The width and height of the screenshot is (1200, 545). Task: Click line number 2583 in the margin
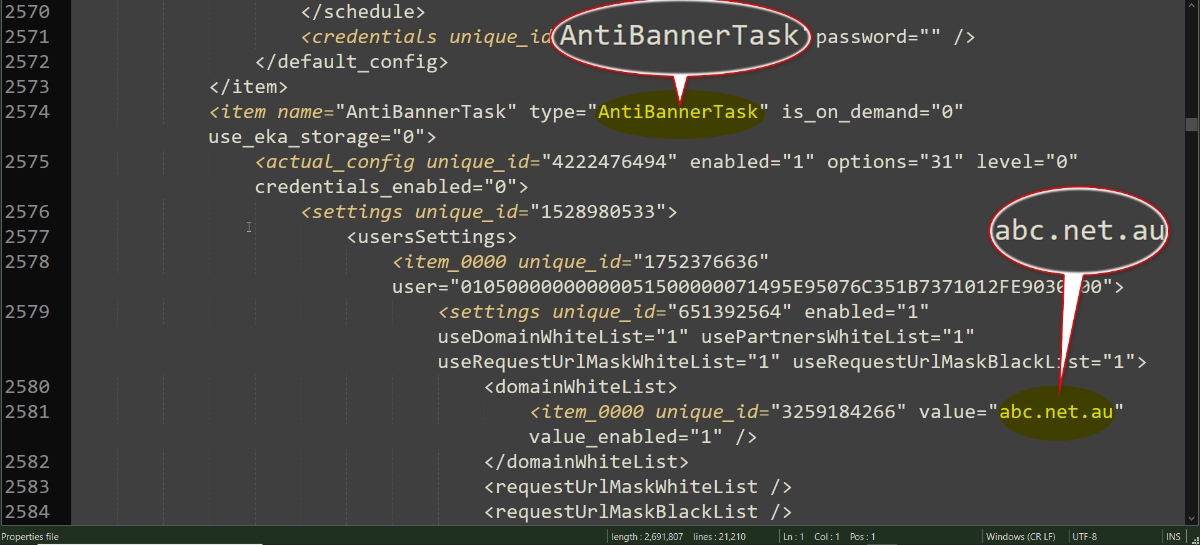27,487
